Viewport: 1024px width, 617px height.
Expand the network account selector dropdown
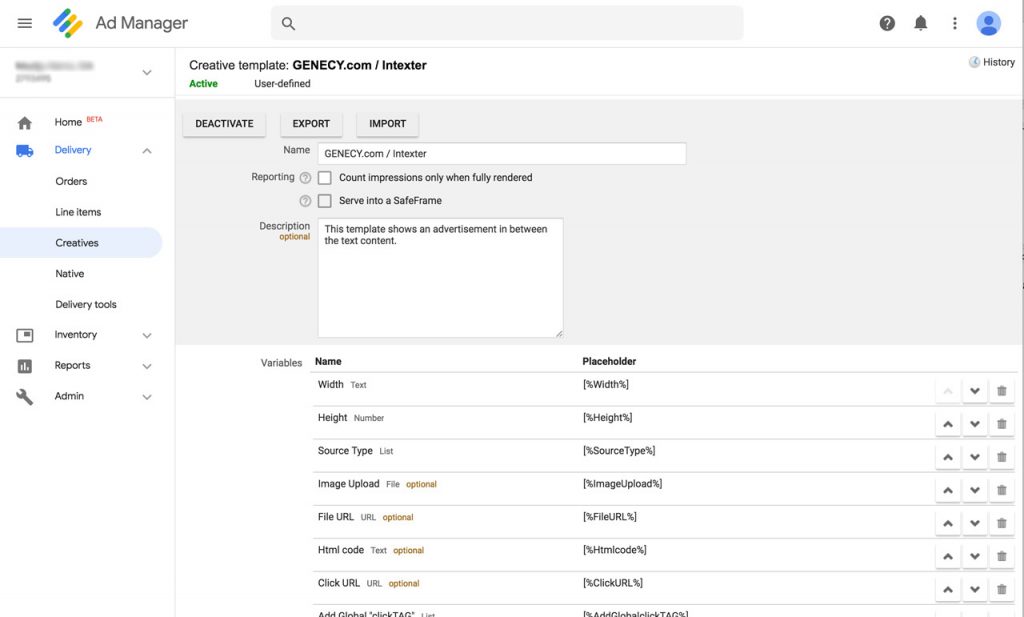[147, 72]
